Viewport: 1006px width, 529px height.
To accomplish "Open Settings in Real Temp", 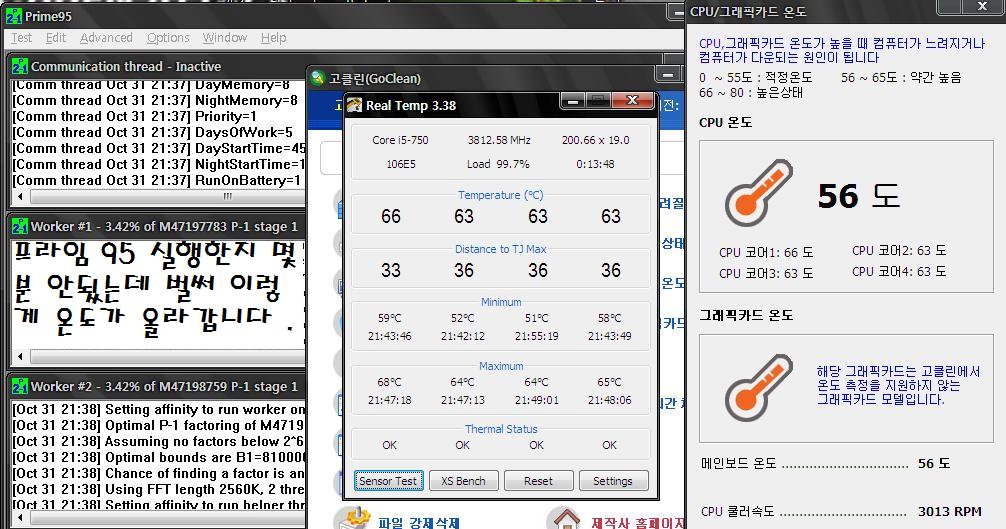I will click(x=613, y=481).
